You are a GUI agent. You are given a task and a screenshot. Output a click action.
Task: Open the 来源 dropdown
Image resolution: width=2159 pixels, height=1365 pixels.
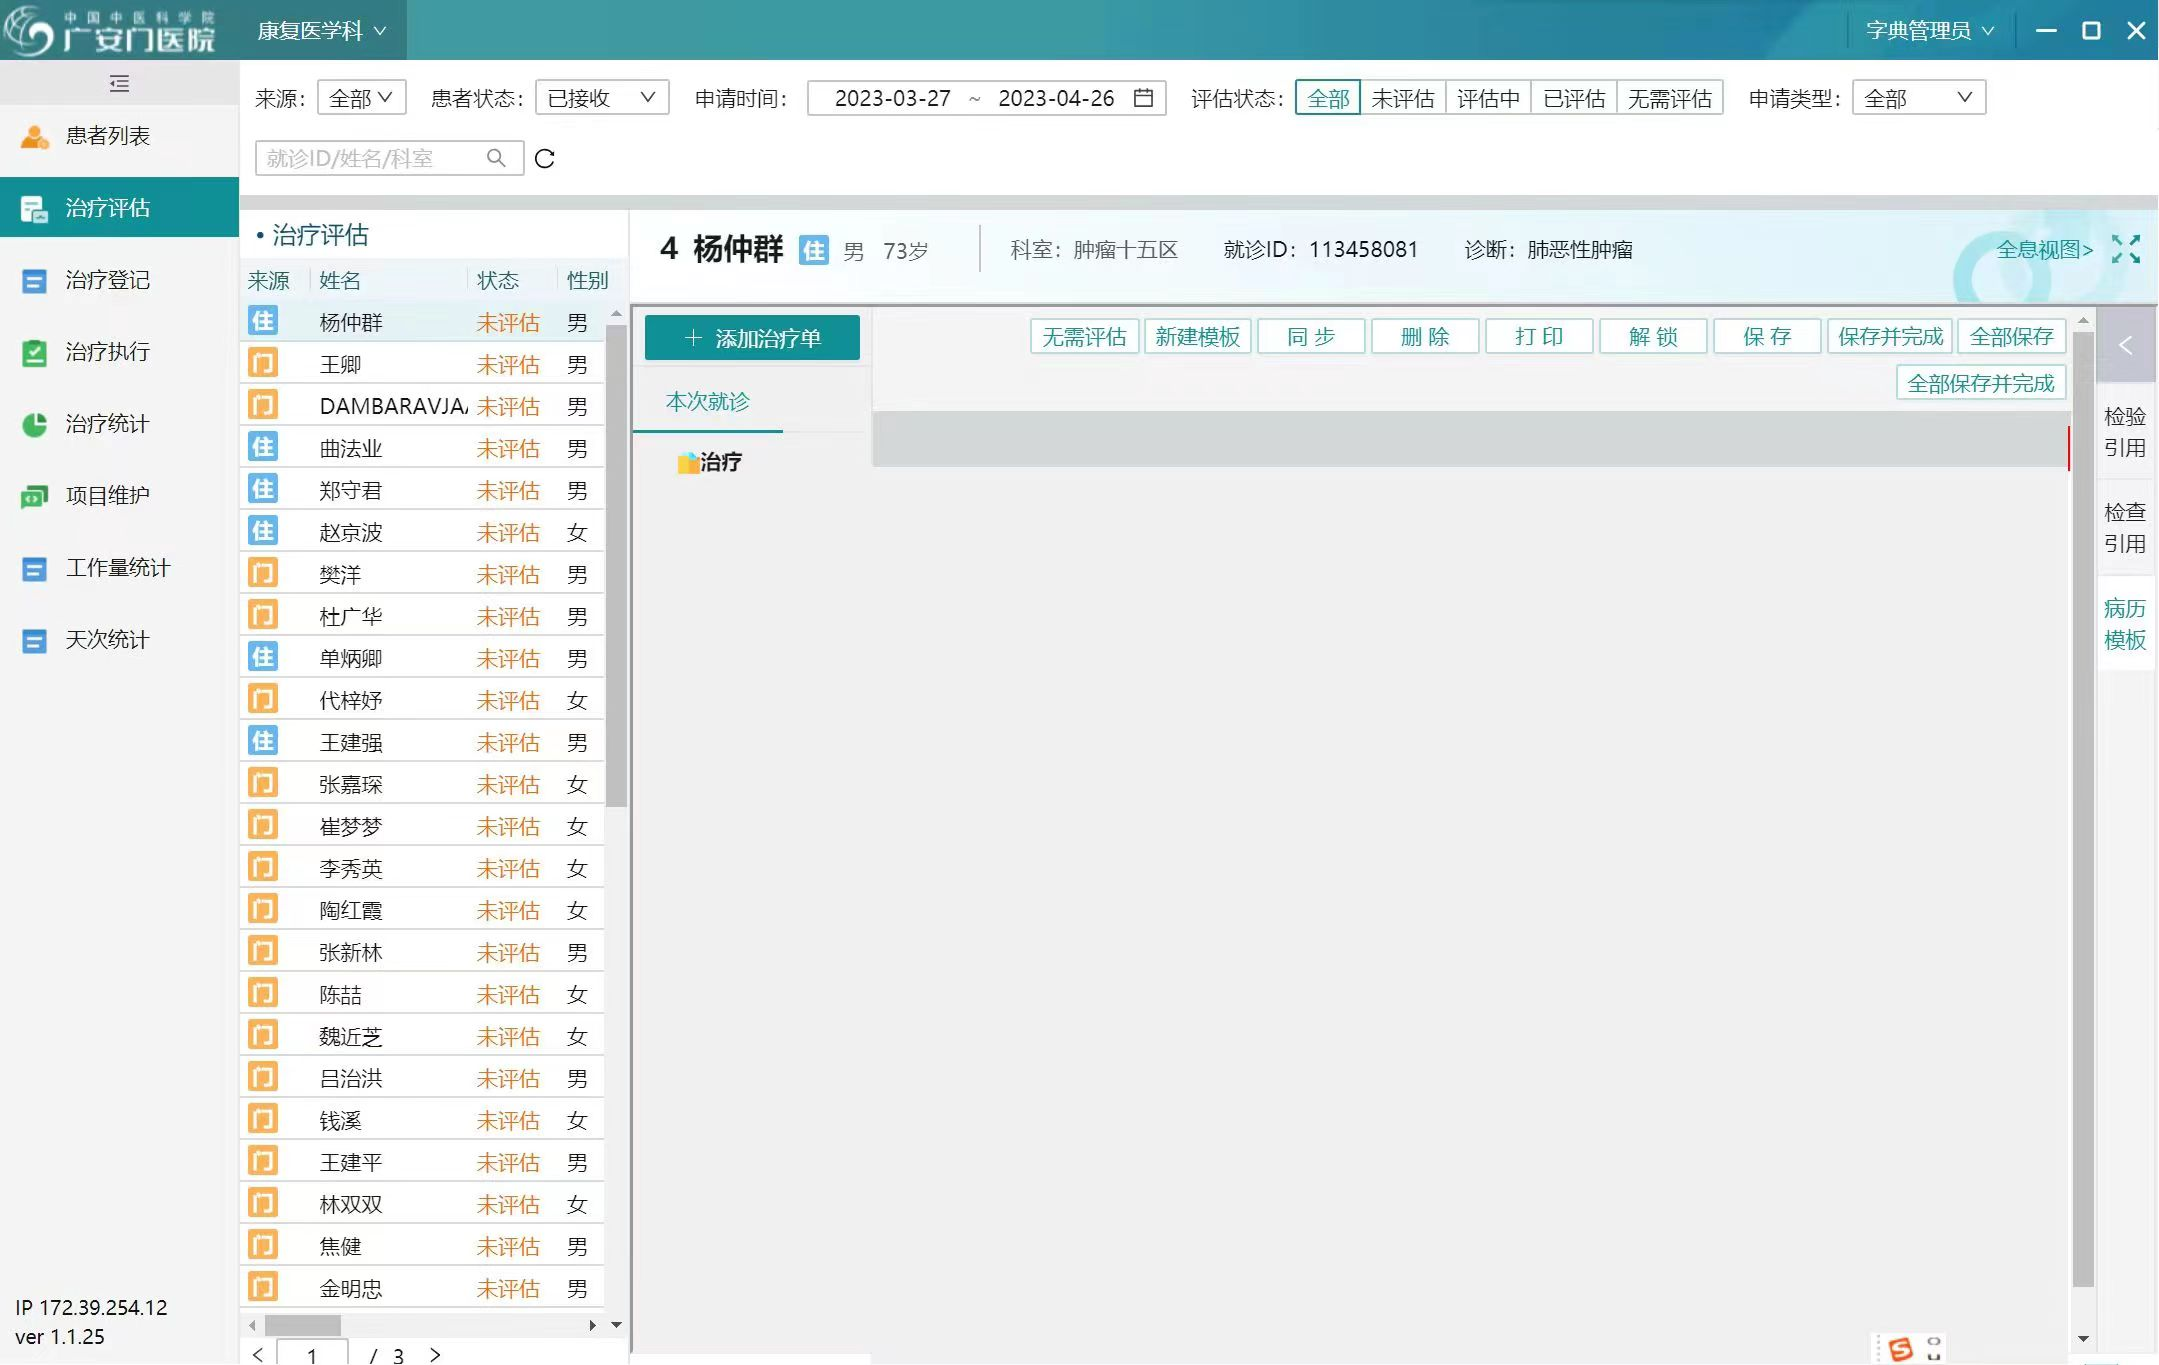click(361, 98)
